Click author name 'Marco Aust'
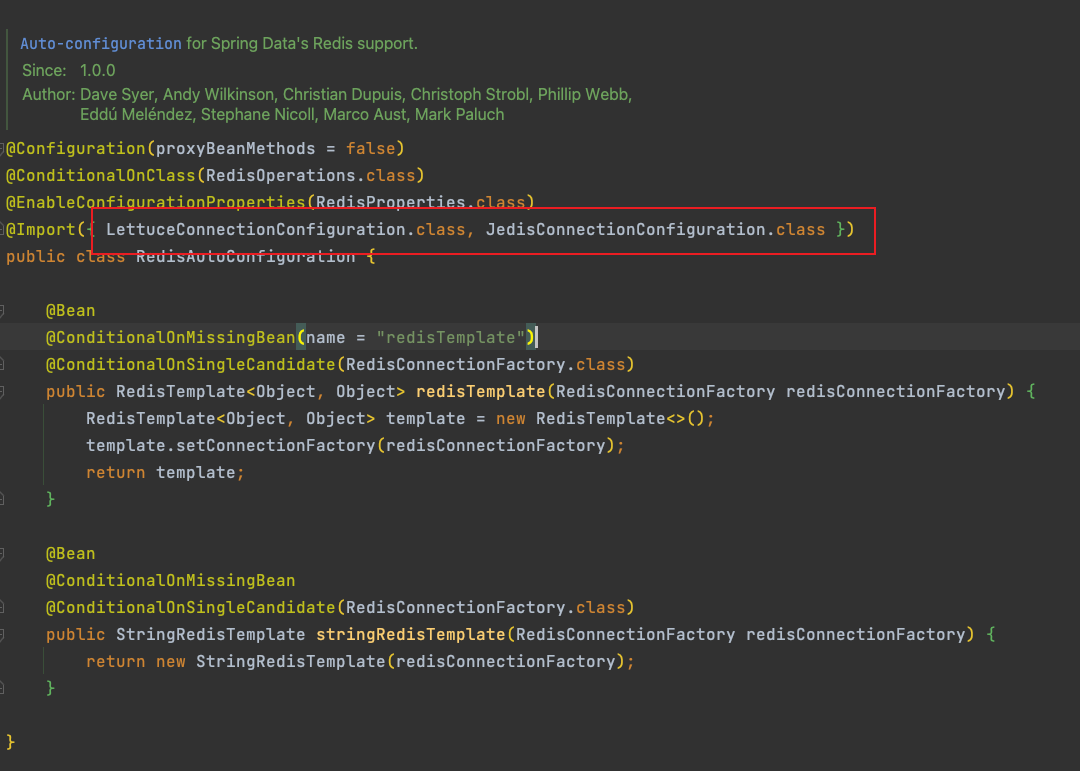 click(x=364, y=114)
